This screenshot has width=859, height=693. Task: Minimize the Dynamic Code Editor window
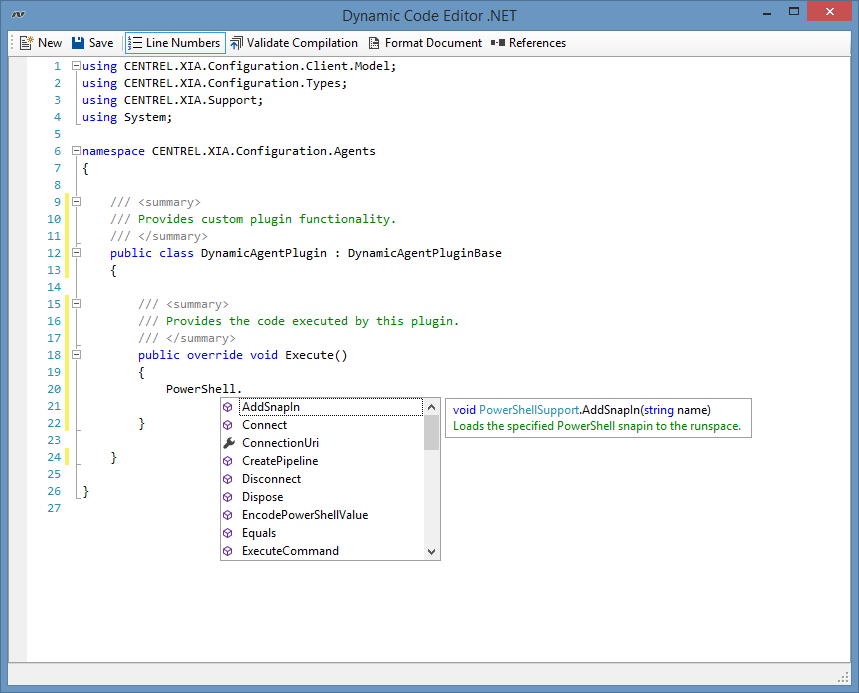tap(767, 13)
